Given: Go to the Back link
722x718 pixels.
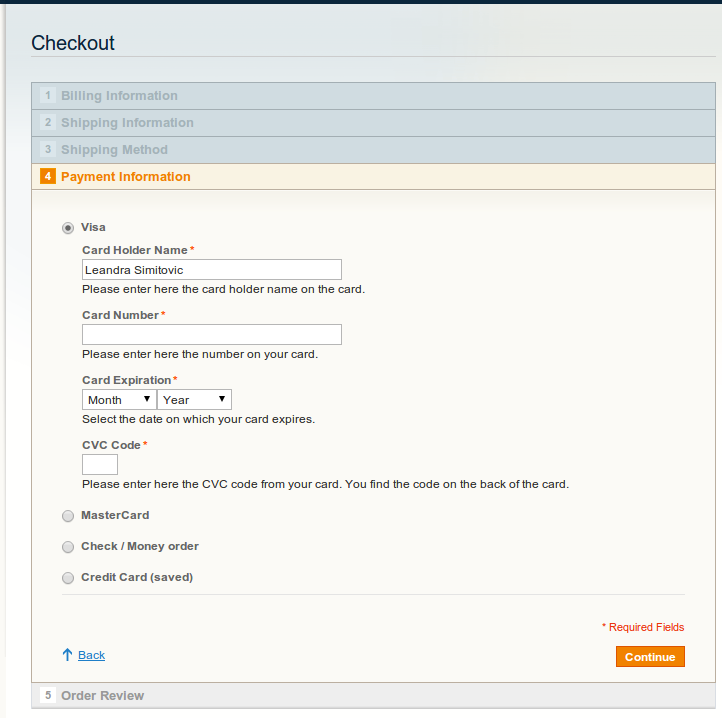Looking at the screenshot, I should coord(91,655).
